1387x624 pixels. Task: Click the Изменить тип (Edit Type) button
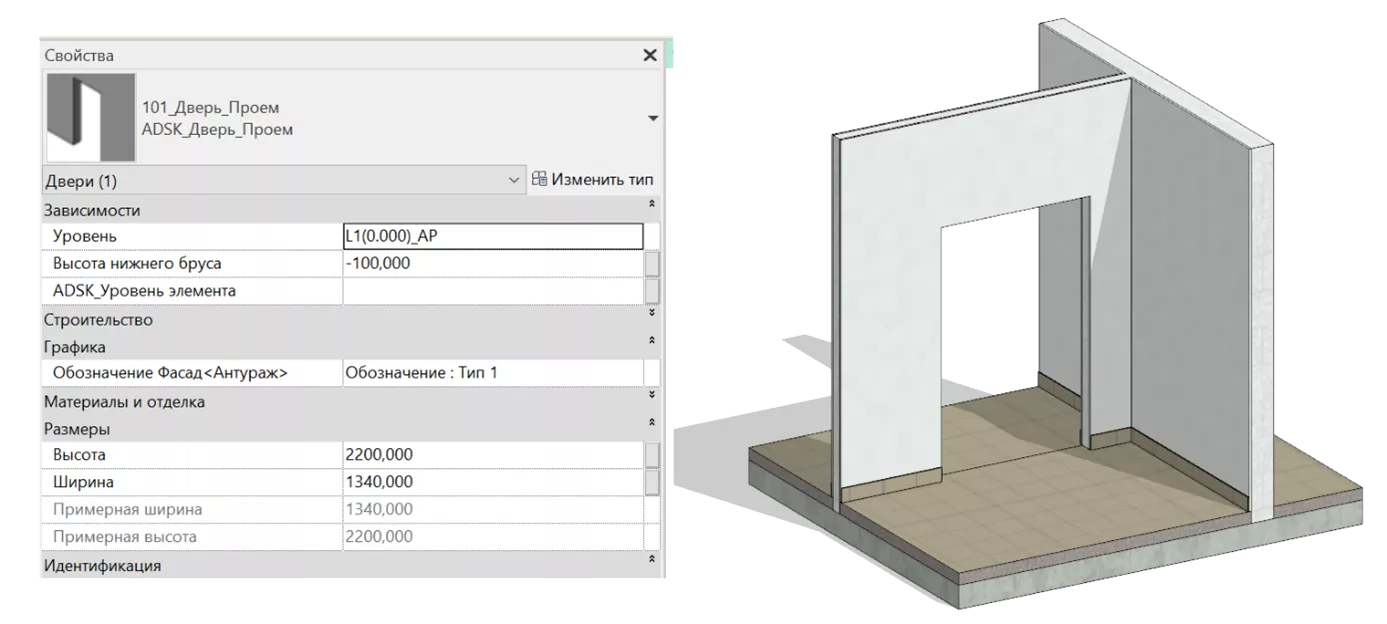(592, 180)
